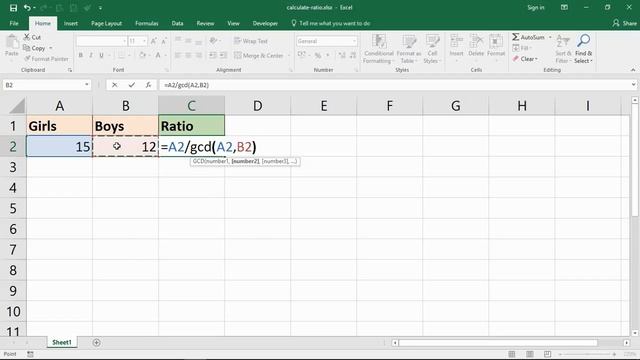Switch to the Formulas tab
This screenshot has height=360, width=640.
(x=147, y=23)
